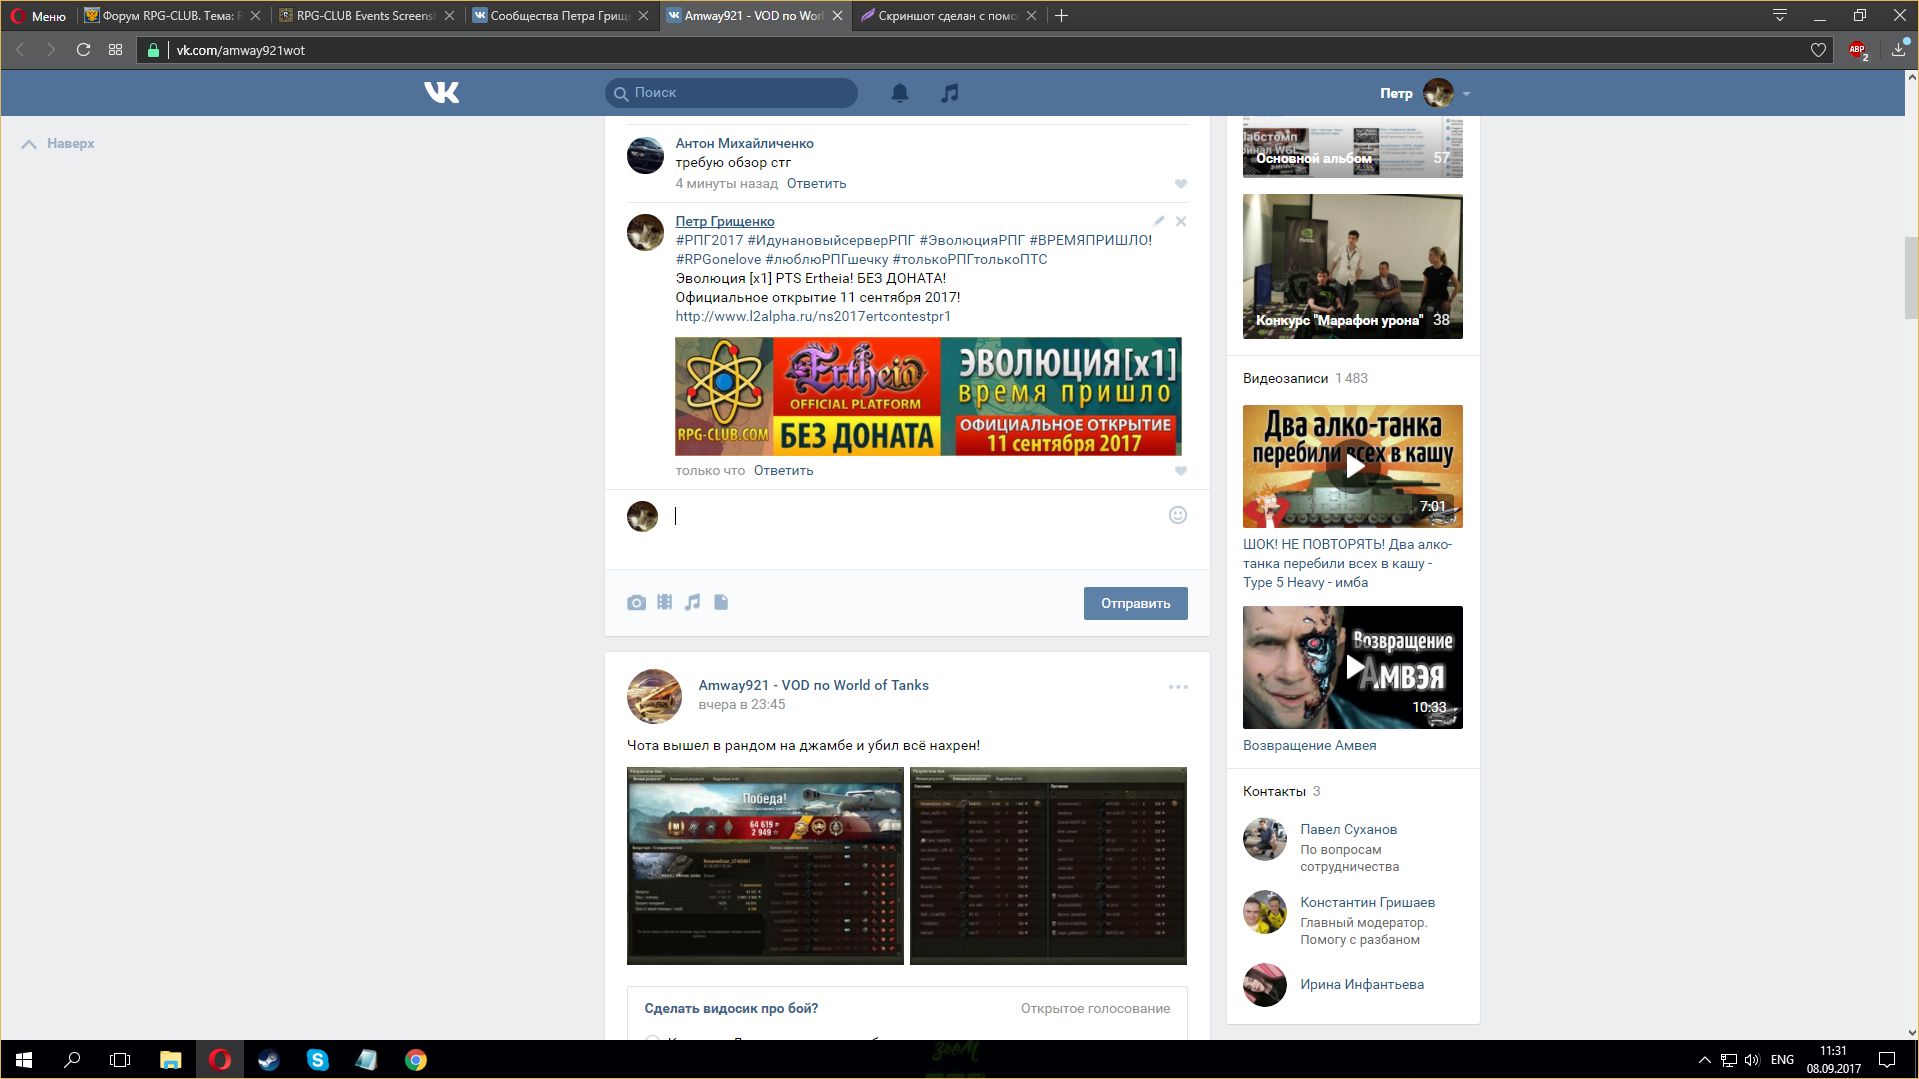Send the comment with Отправить
The image size is (1919, 1079).
1135,604
